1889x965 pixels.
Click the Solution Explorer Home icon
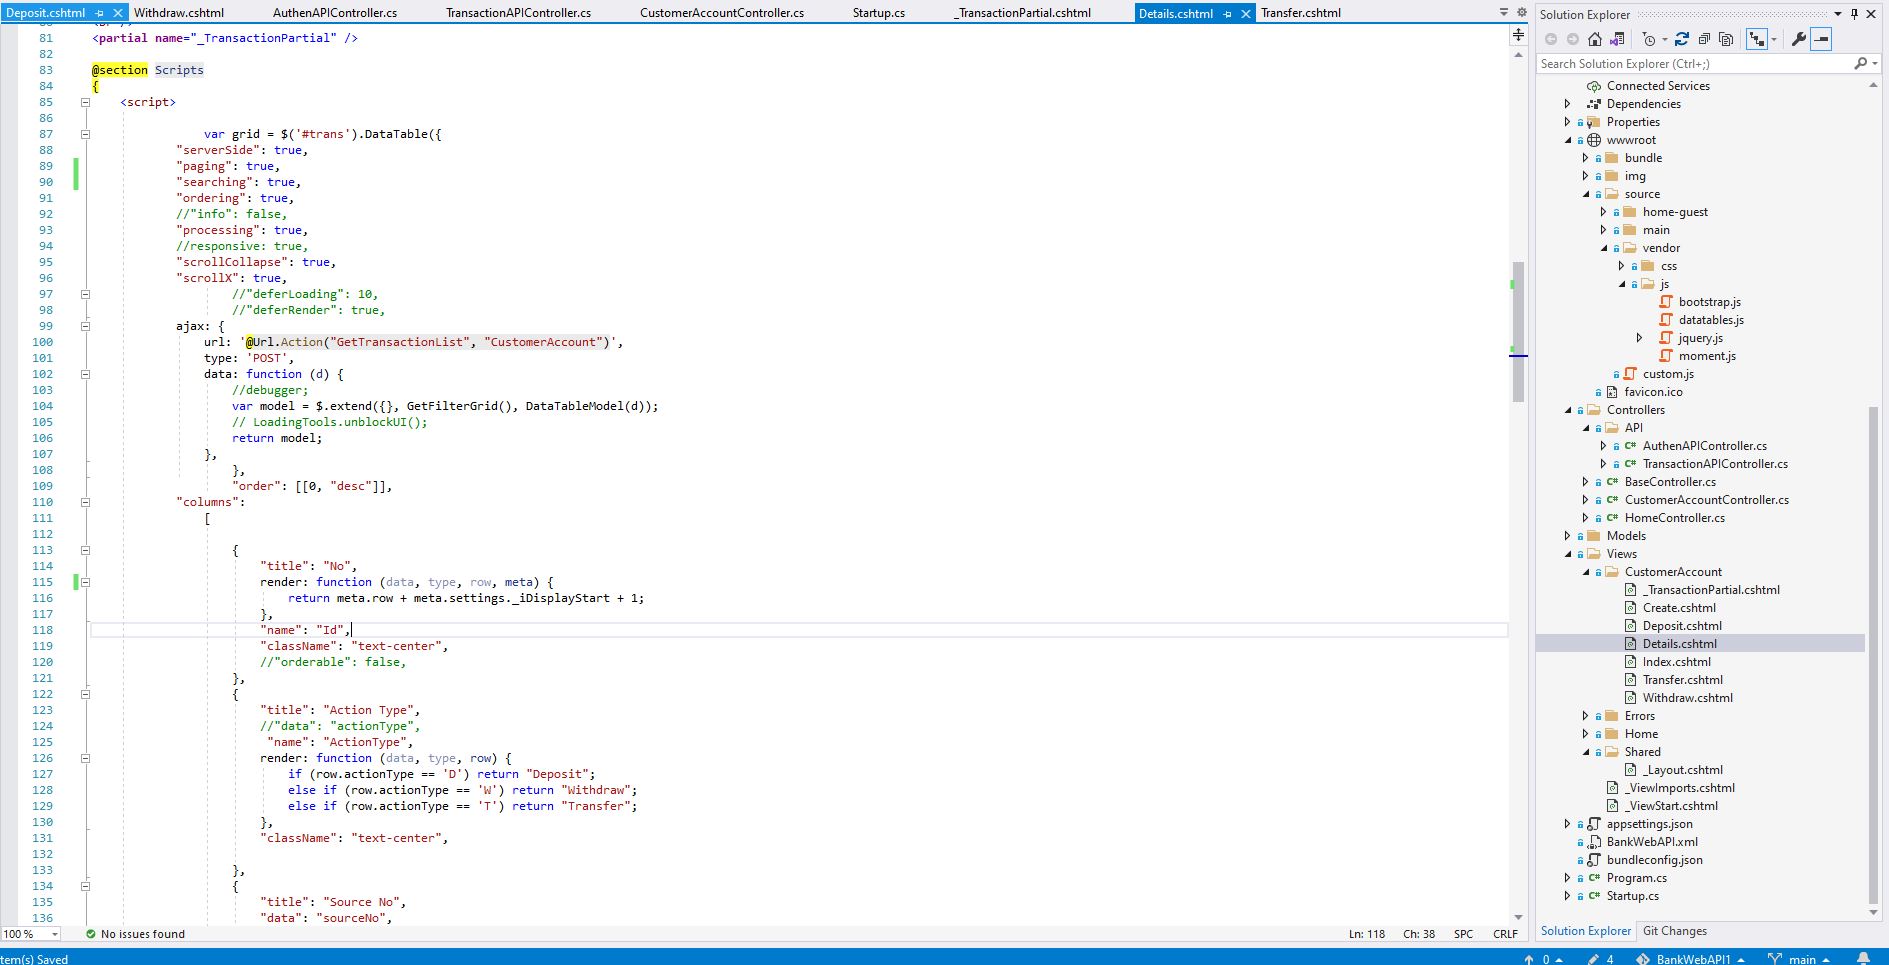tap(1595, 40)
